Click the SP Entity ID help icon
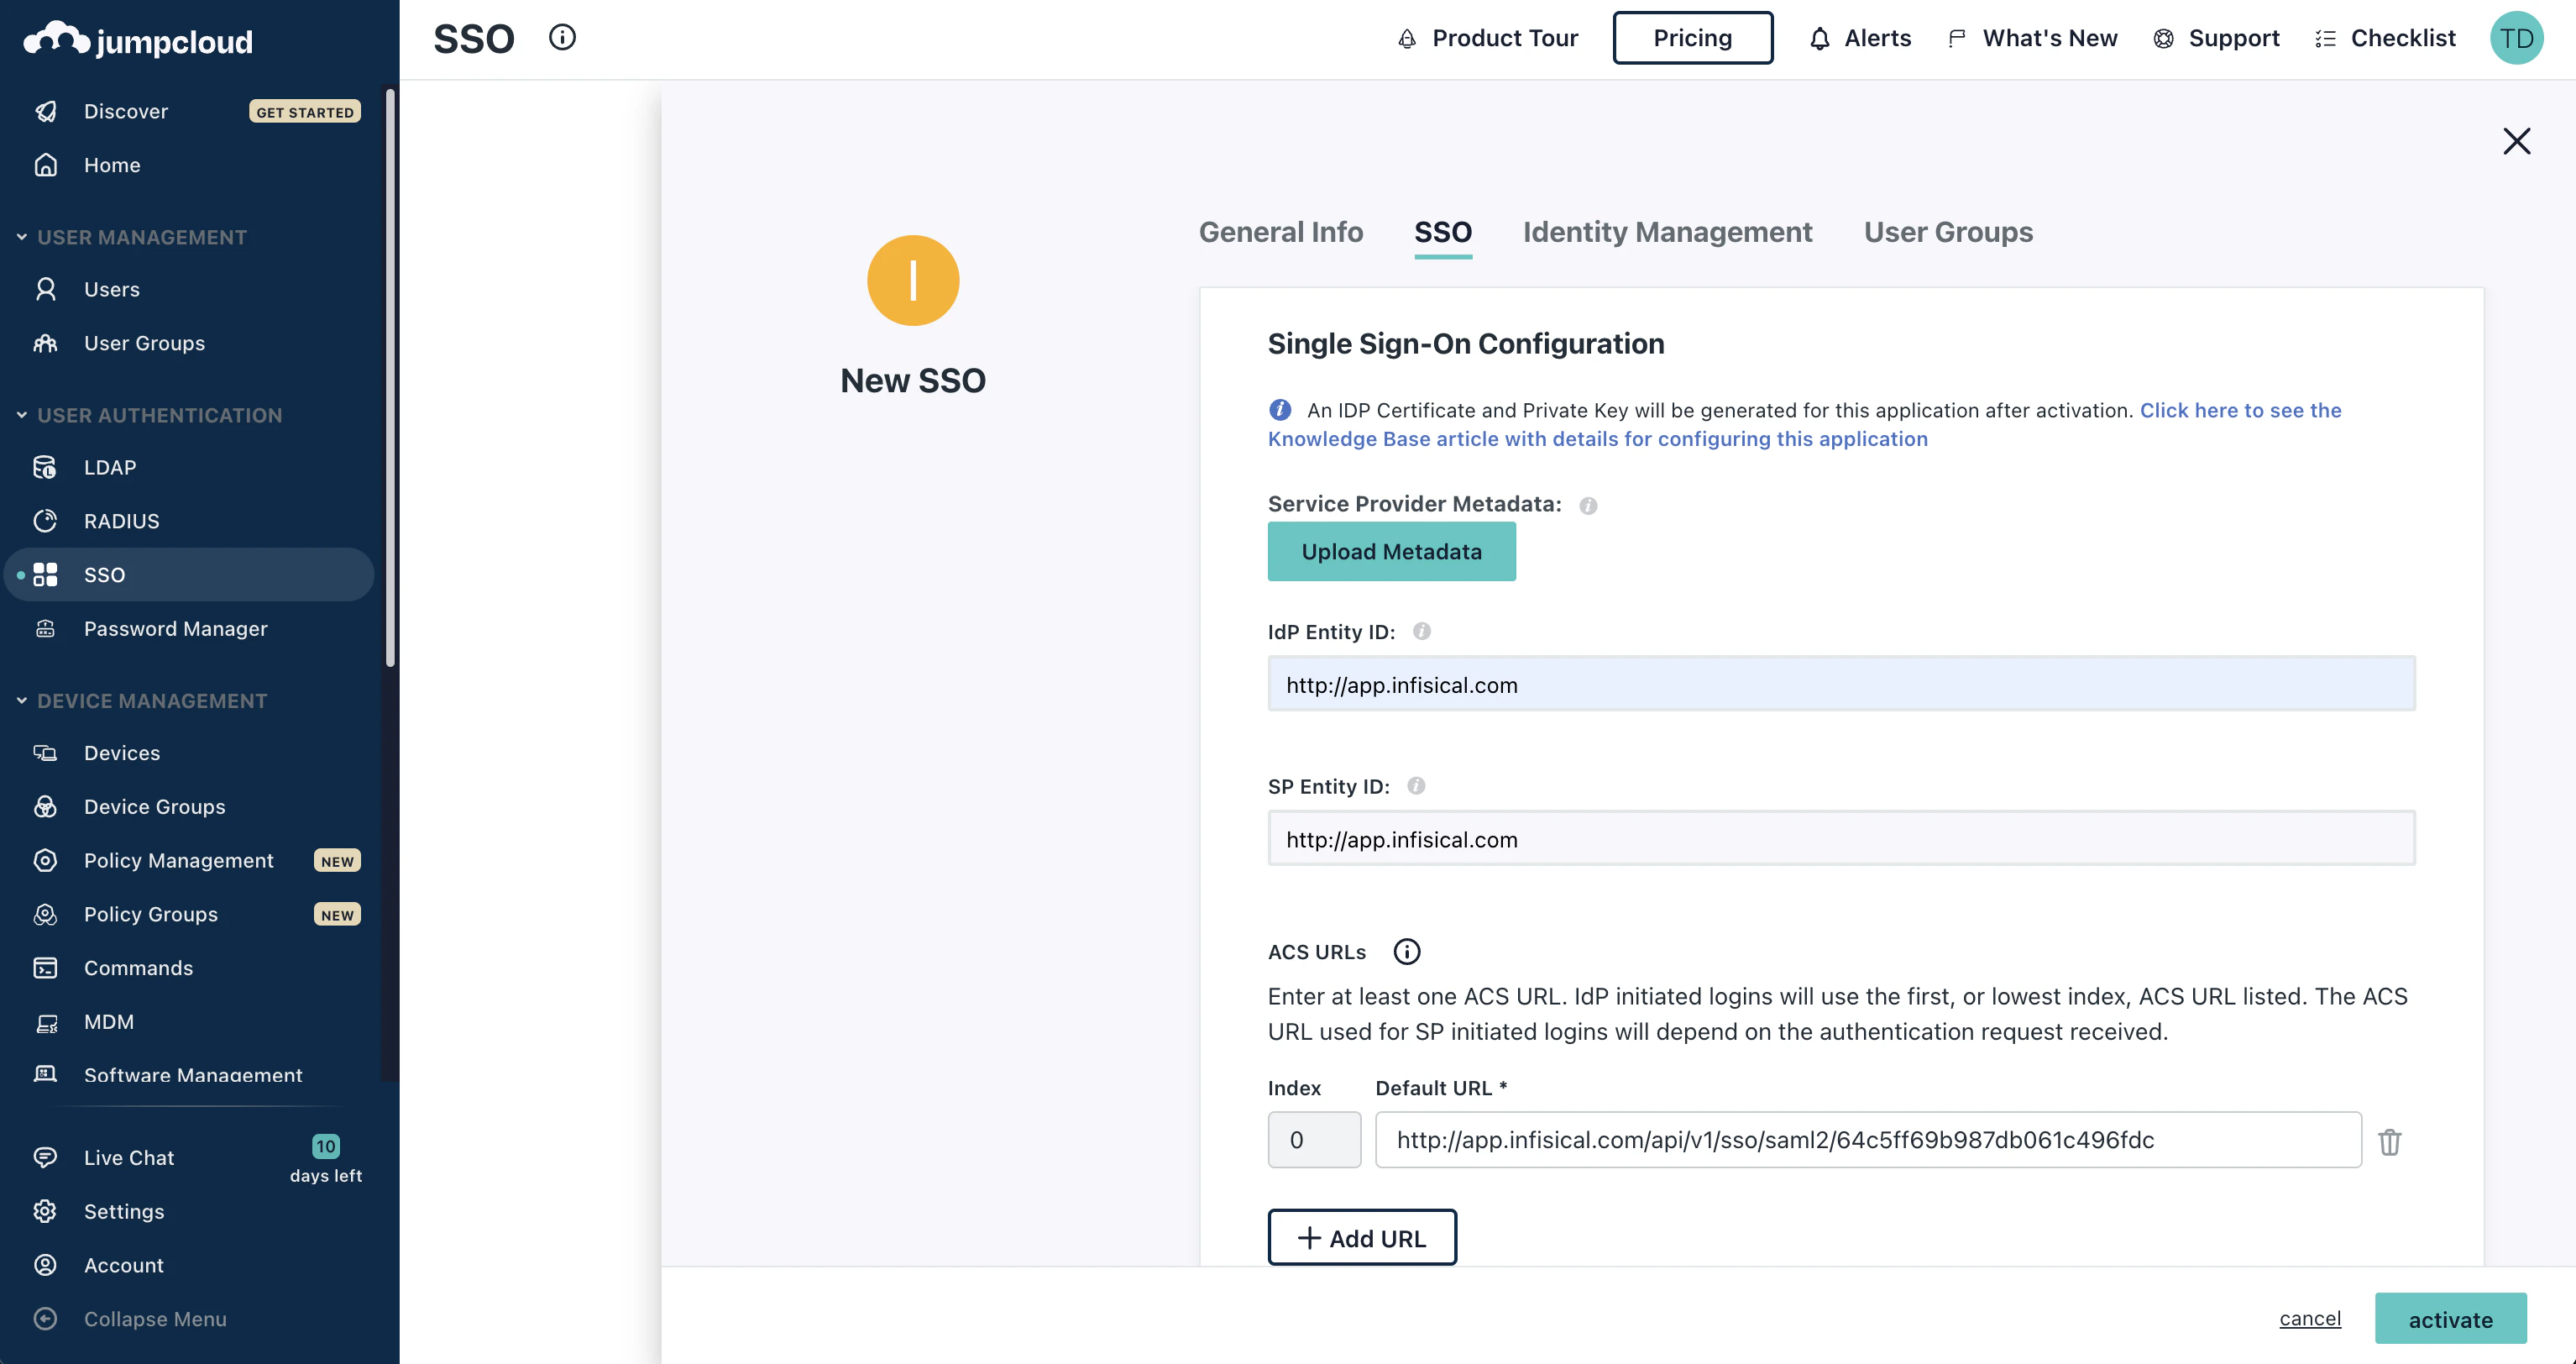The height and width of the screenshot is (1364, 2576). pos(1416,786)
